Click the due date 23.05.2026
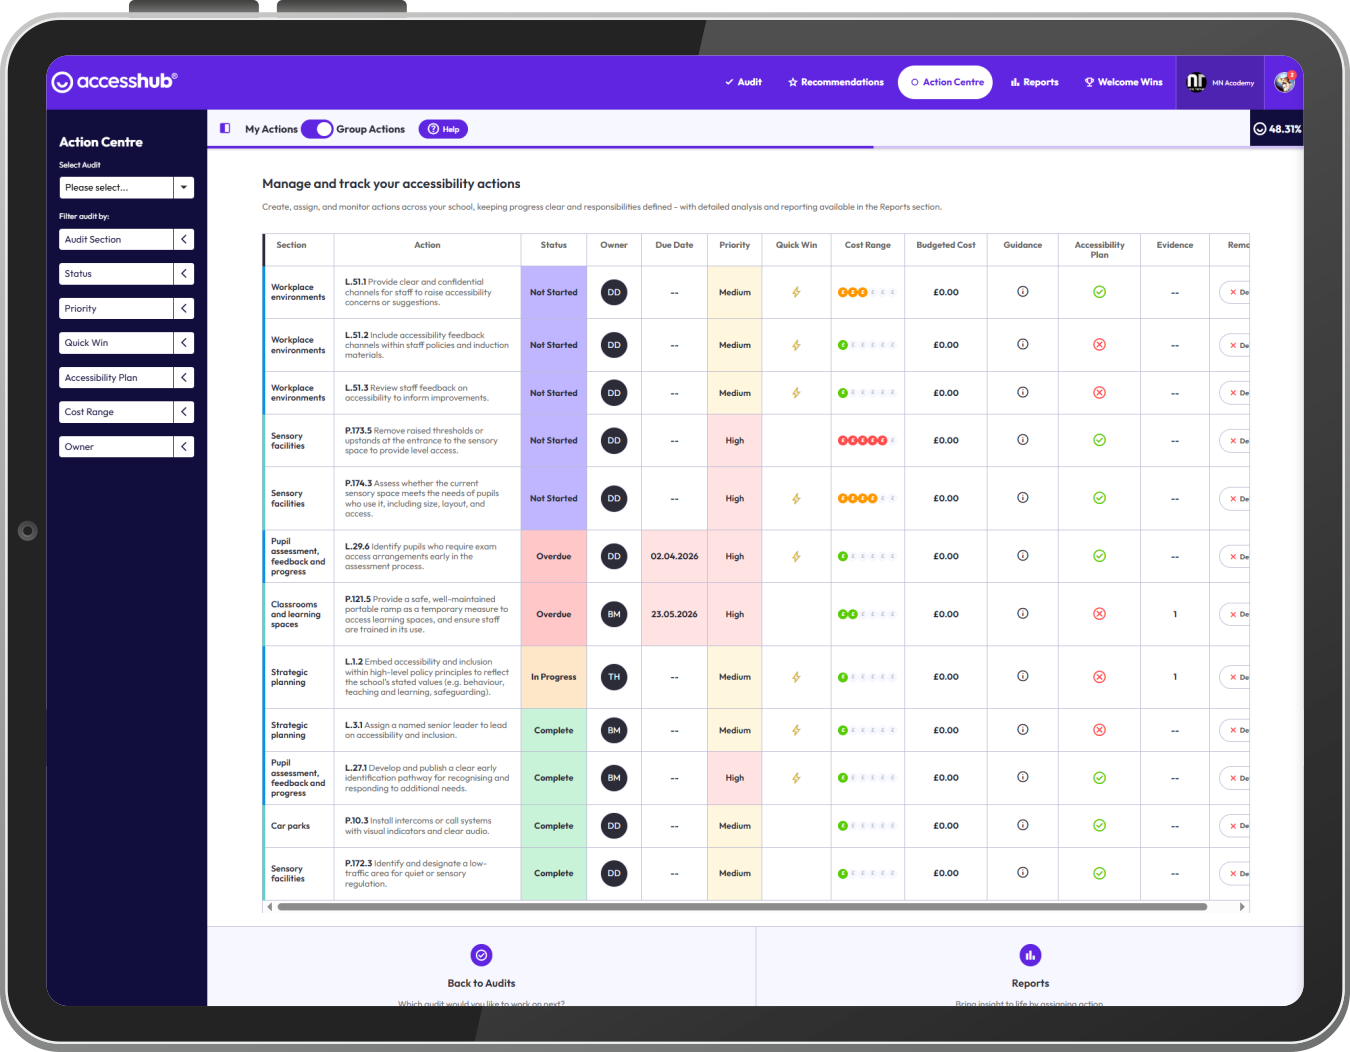 coord(674,614)
